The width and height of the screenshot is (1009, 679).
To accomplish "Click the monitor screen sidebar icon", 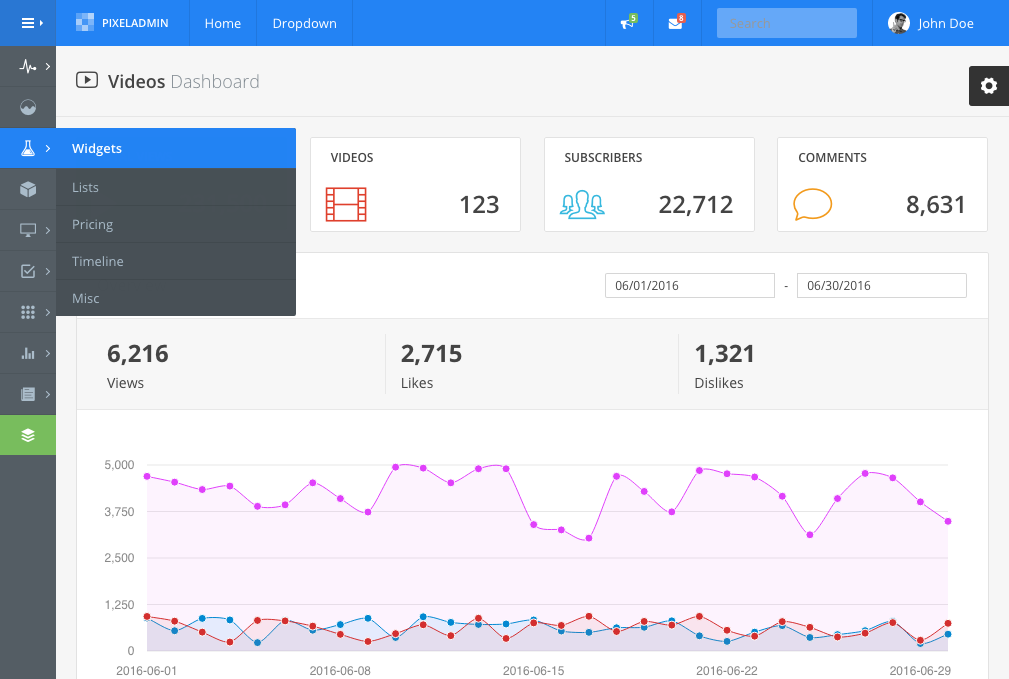I will coord(28,230).
